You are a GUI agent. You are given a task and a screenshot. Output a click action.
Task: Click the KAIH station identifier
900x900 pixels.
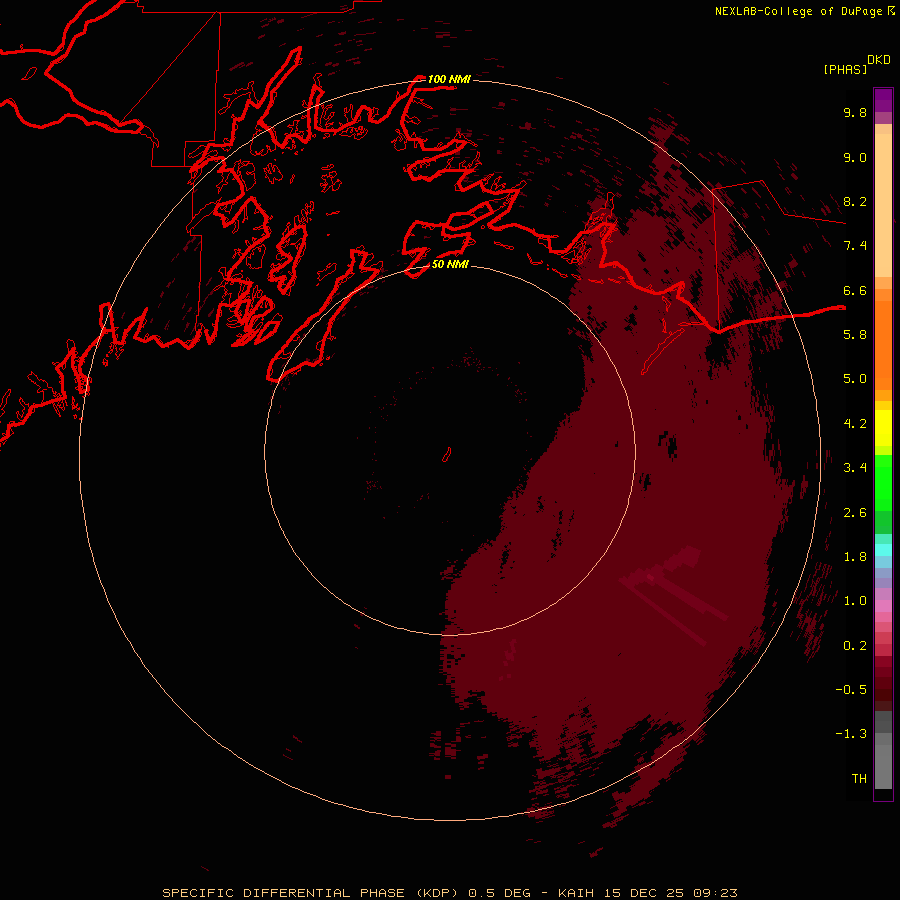(x=577, y=893)
